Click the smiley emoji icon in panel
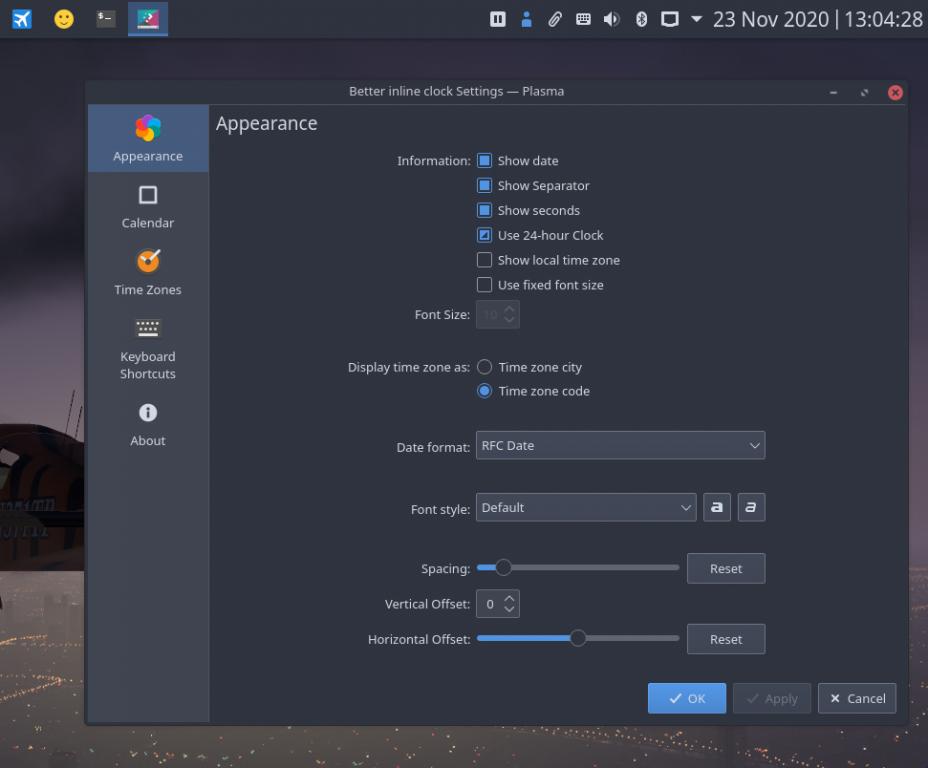This screenshot has height=768, width=928. (64, 19)
